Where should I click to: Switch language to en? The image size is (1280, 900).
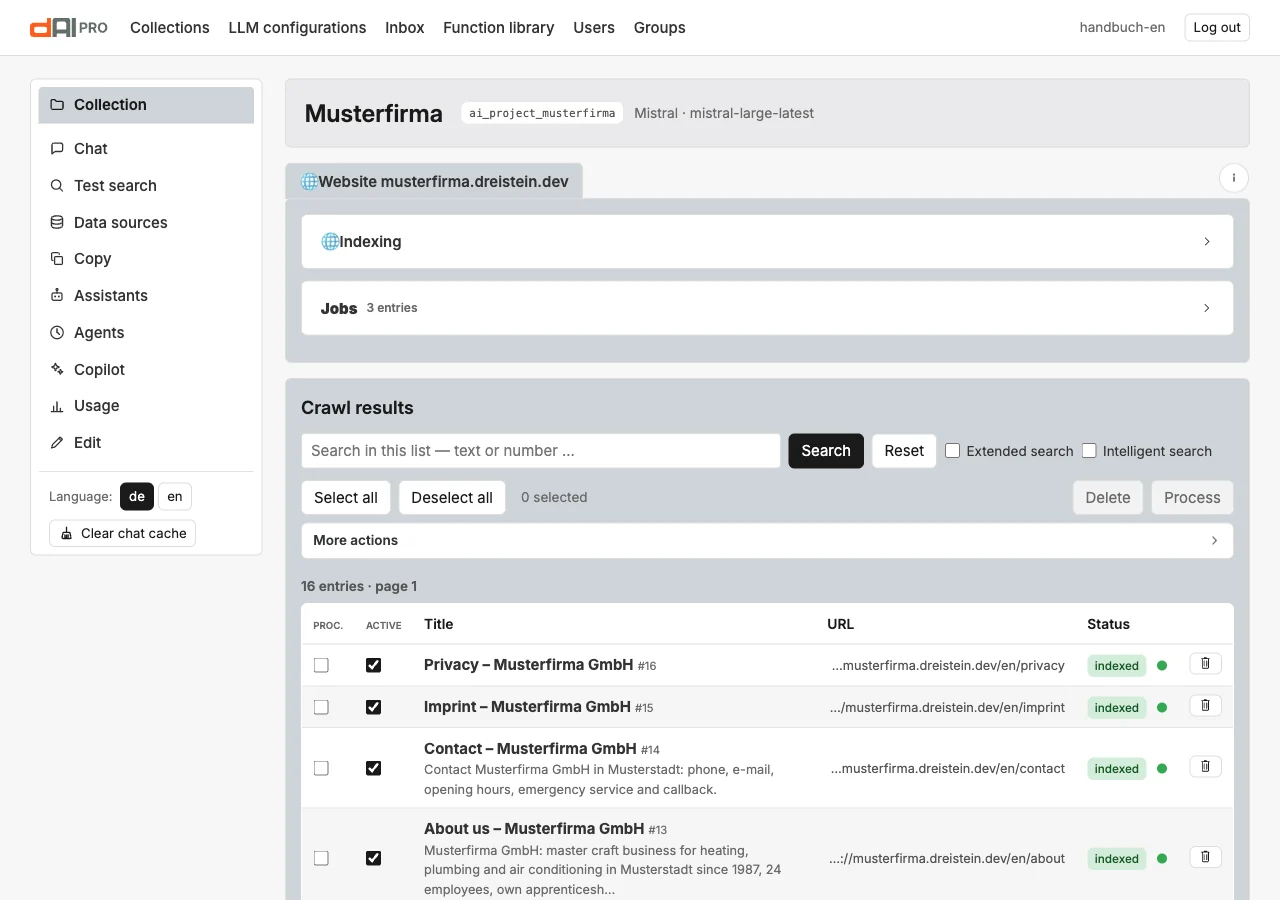click(175, 497)
